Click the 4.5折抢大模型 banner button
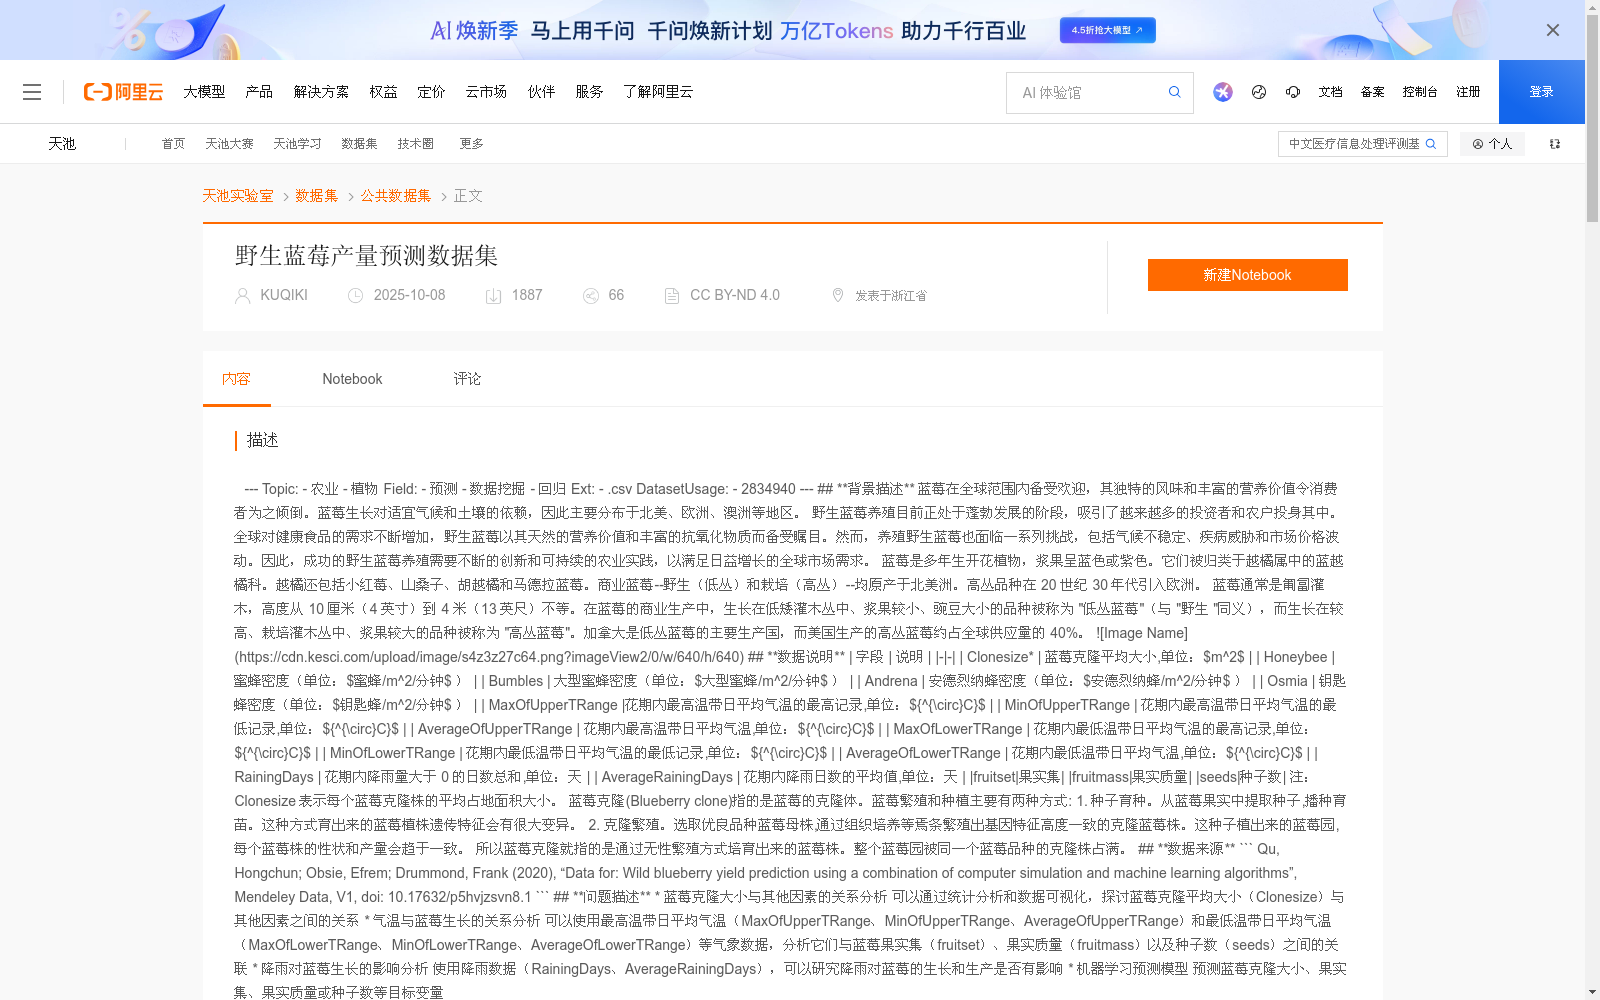The height and width of the screenshot is (1000, 1600). pyautogui.click(x=1108, y=30)
